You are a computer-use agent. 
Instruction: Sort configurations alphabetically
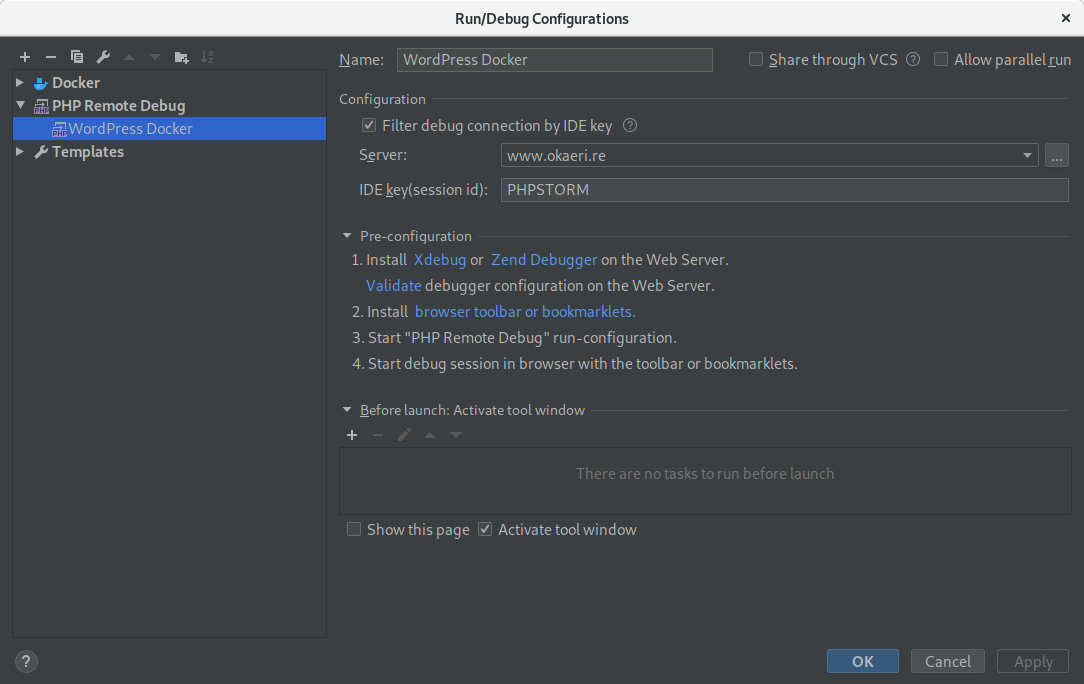pos(207,57)
